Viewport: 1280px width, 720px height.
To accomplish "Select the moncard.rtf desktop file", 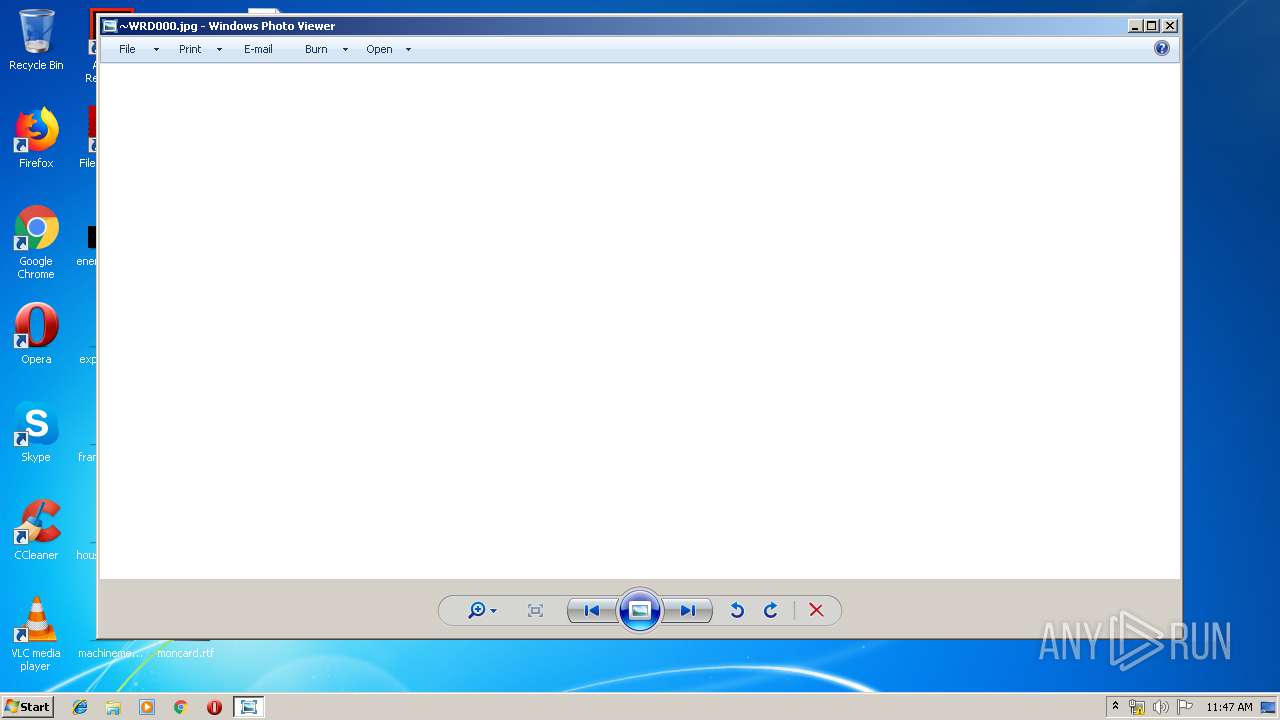I will 185,652.
